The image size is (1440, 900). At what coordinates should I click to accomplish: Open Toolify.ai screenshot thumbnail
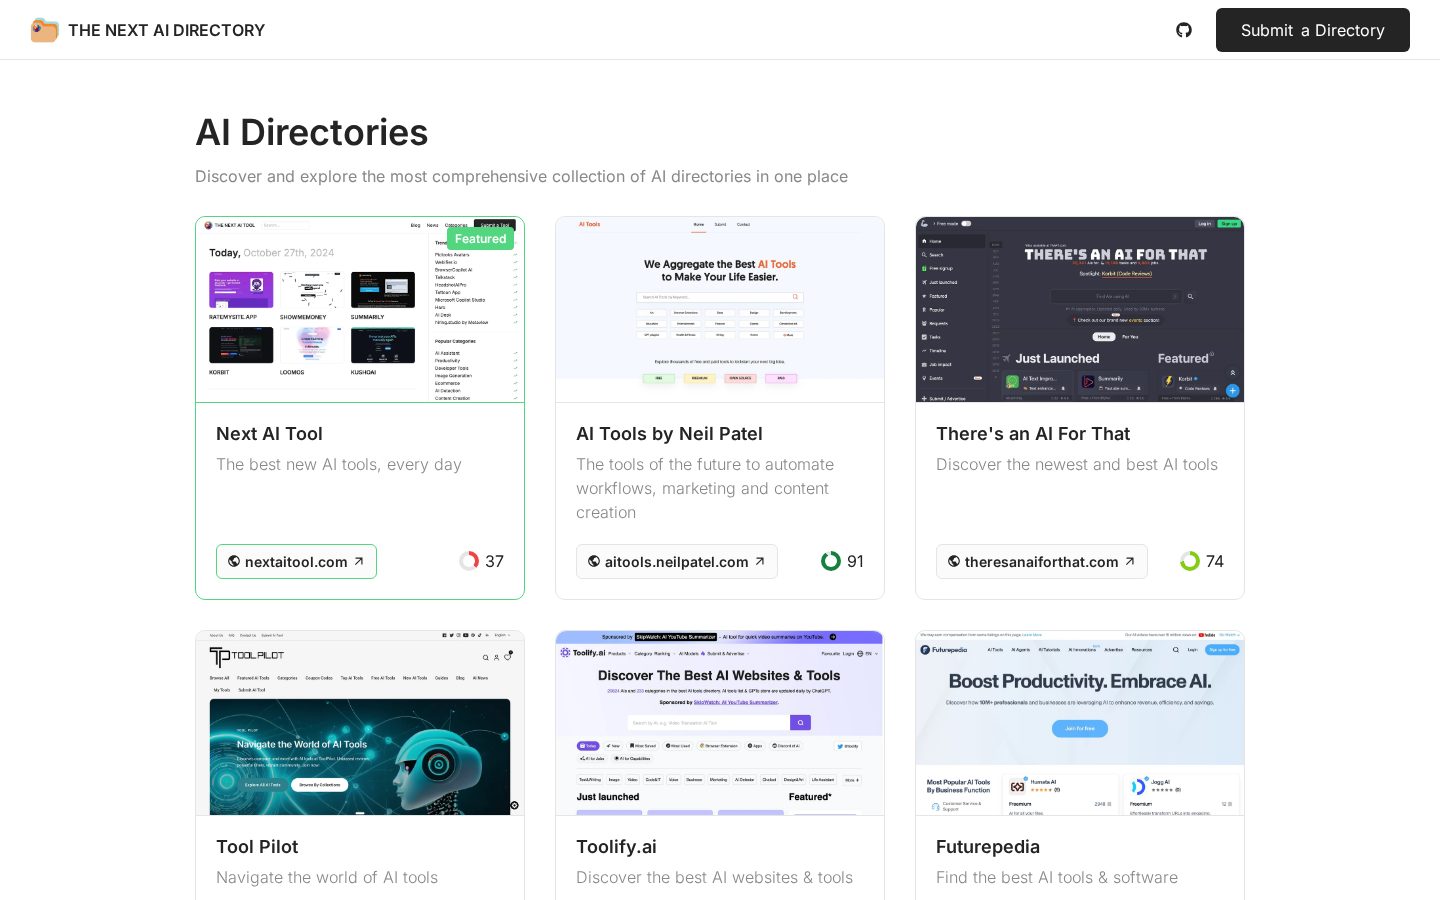pos(720,723)
